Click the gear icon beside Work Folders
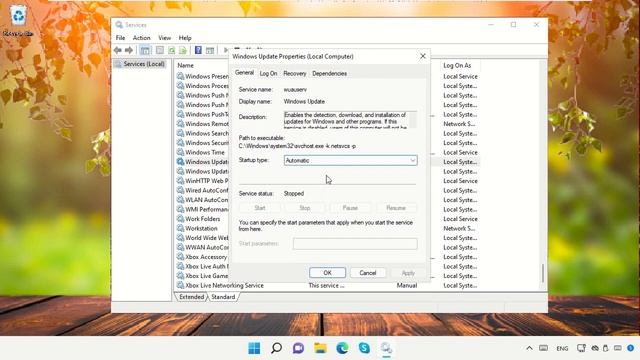Image resolution: width=640 pixels, height=360 pixels. coord(180,219)
